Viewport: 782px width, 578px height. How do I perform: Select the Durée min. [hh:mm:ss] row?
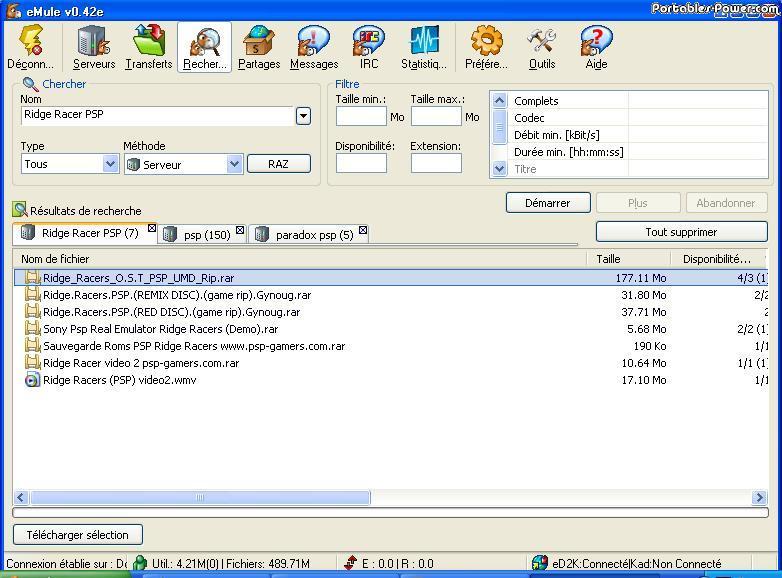point(637,152)
